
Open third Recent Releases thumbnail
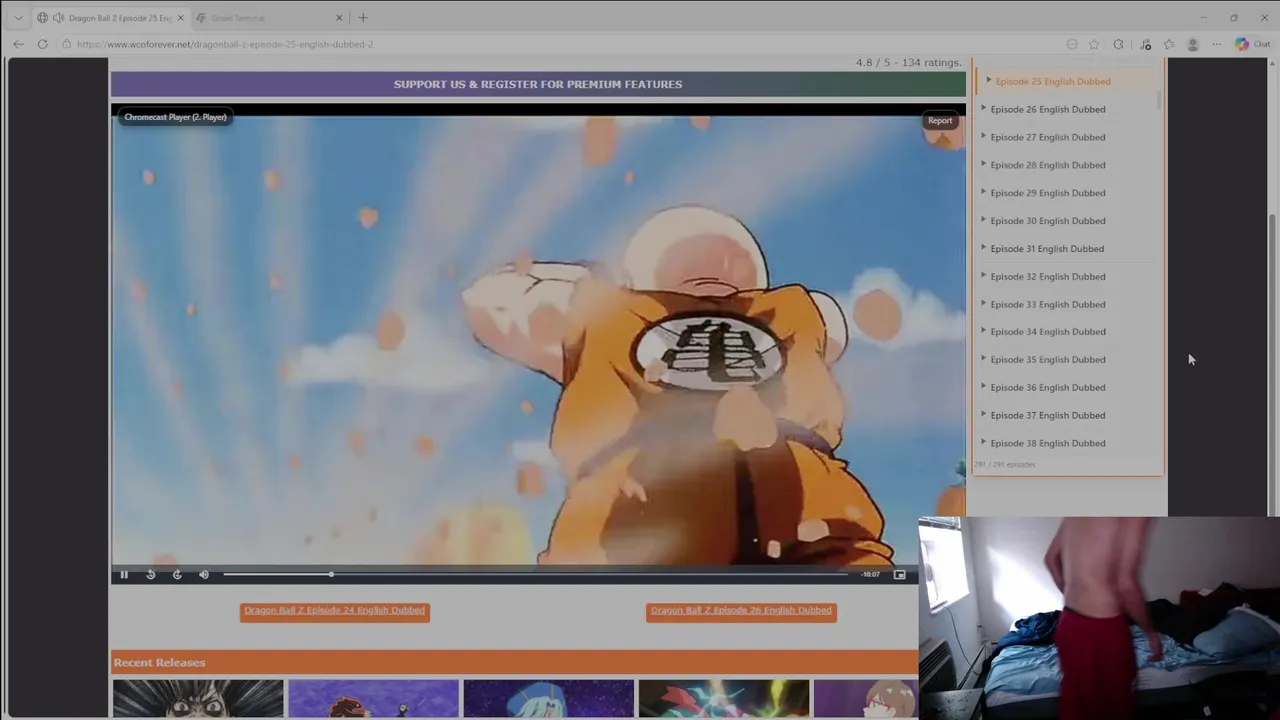[x=548, y=699]
